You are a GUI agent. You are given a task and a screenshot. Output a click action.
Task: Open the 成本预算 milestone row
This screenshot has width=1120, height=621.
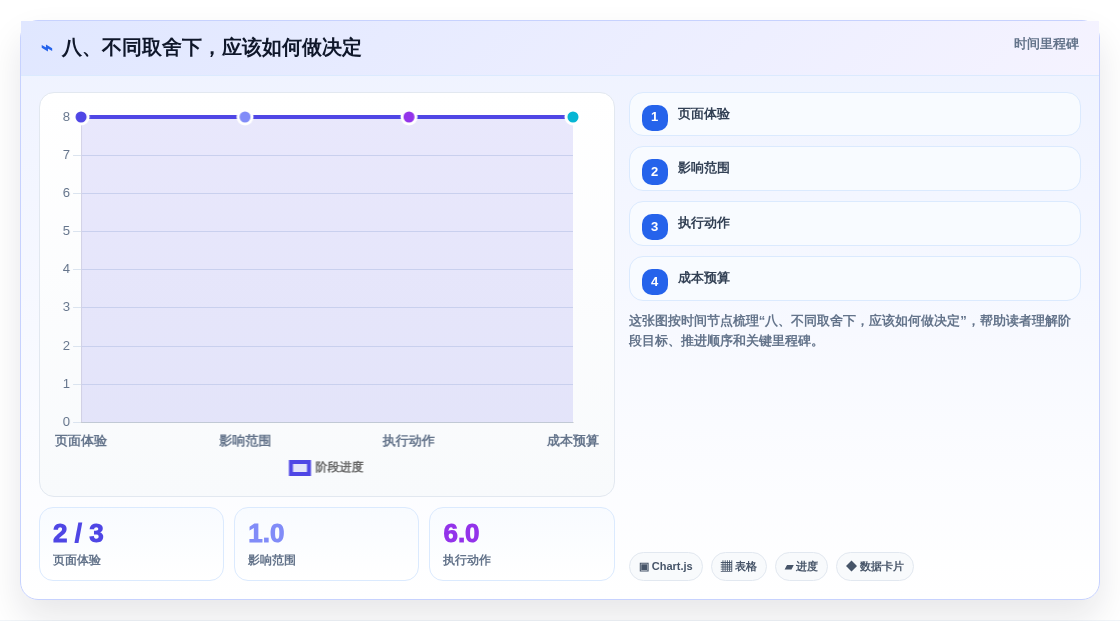854,279
